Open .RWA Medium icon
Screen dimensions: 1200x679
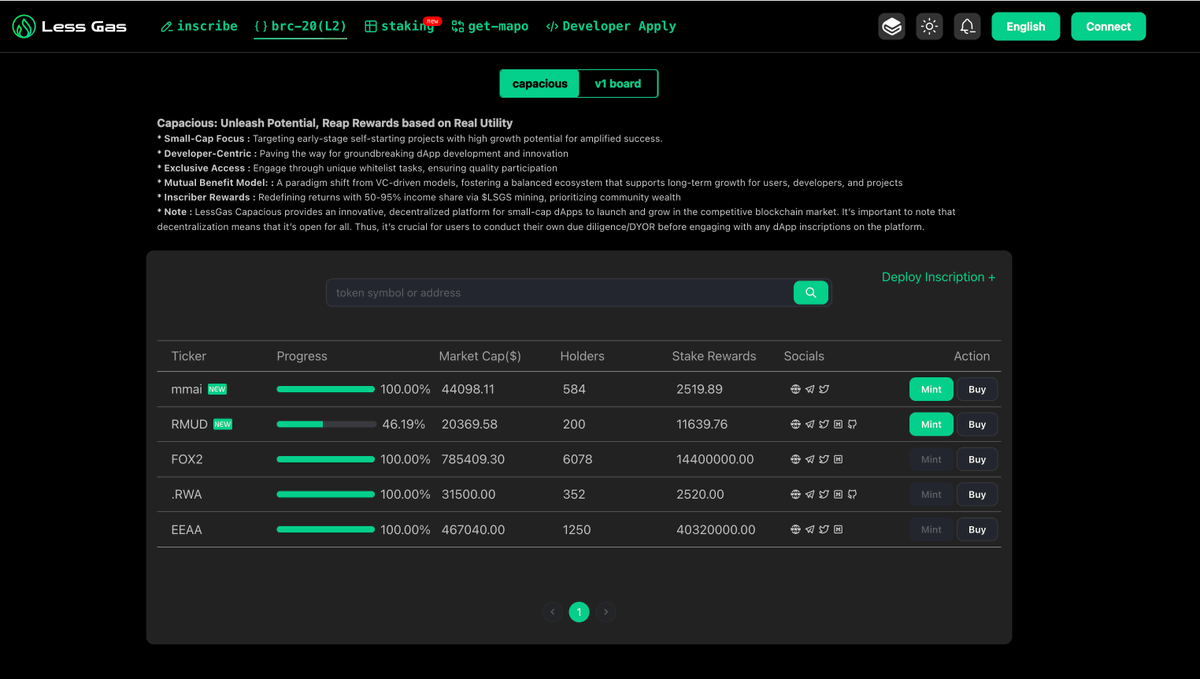coord(838,494)
